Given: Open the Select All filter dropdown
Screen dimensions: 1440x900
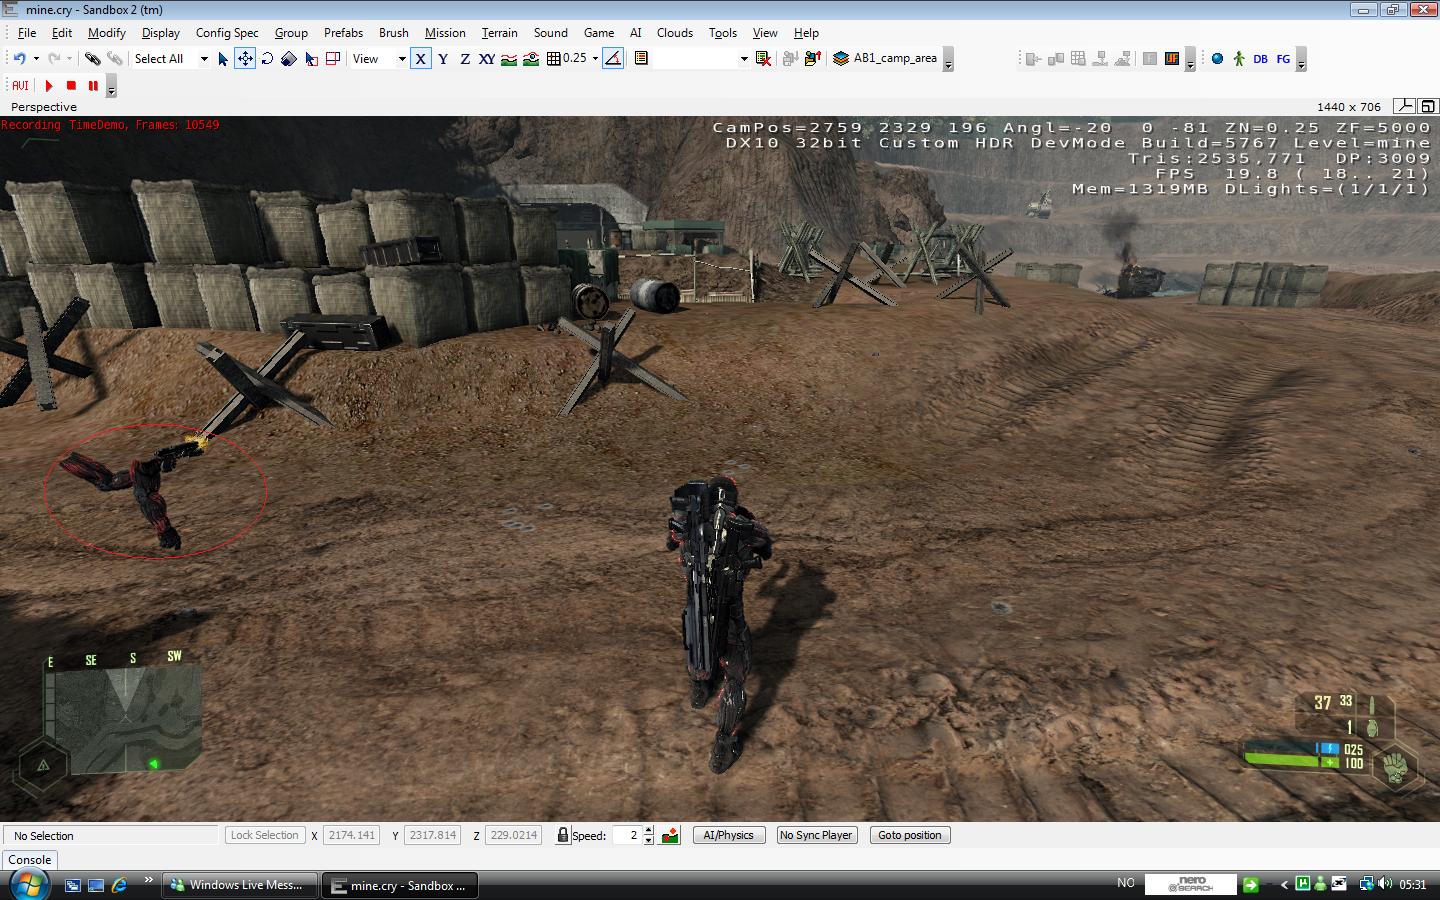Looking at the screenshot, I should click(x=203, y=58).
